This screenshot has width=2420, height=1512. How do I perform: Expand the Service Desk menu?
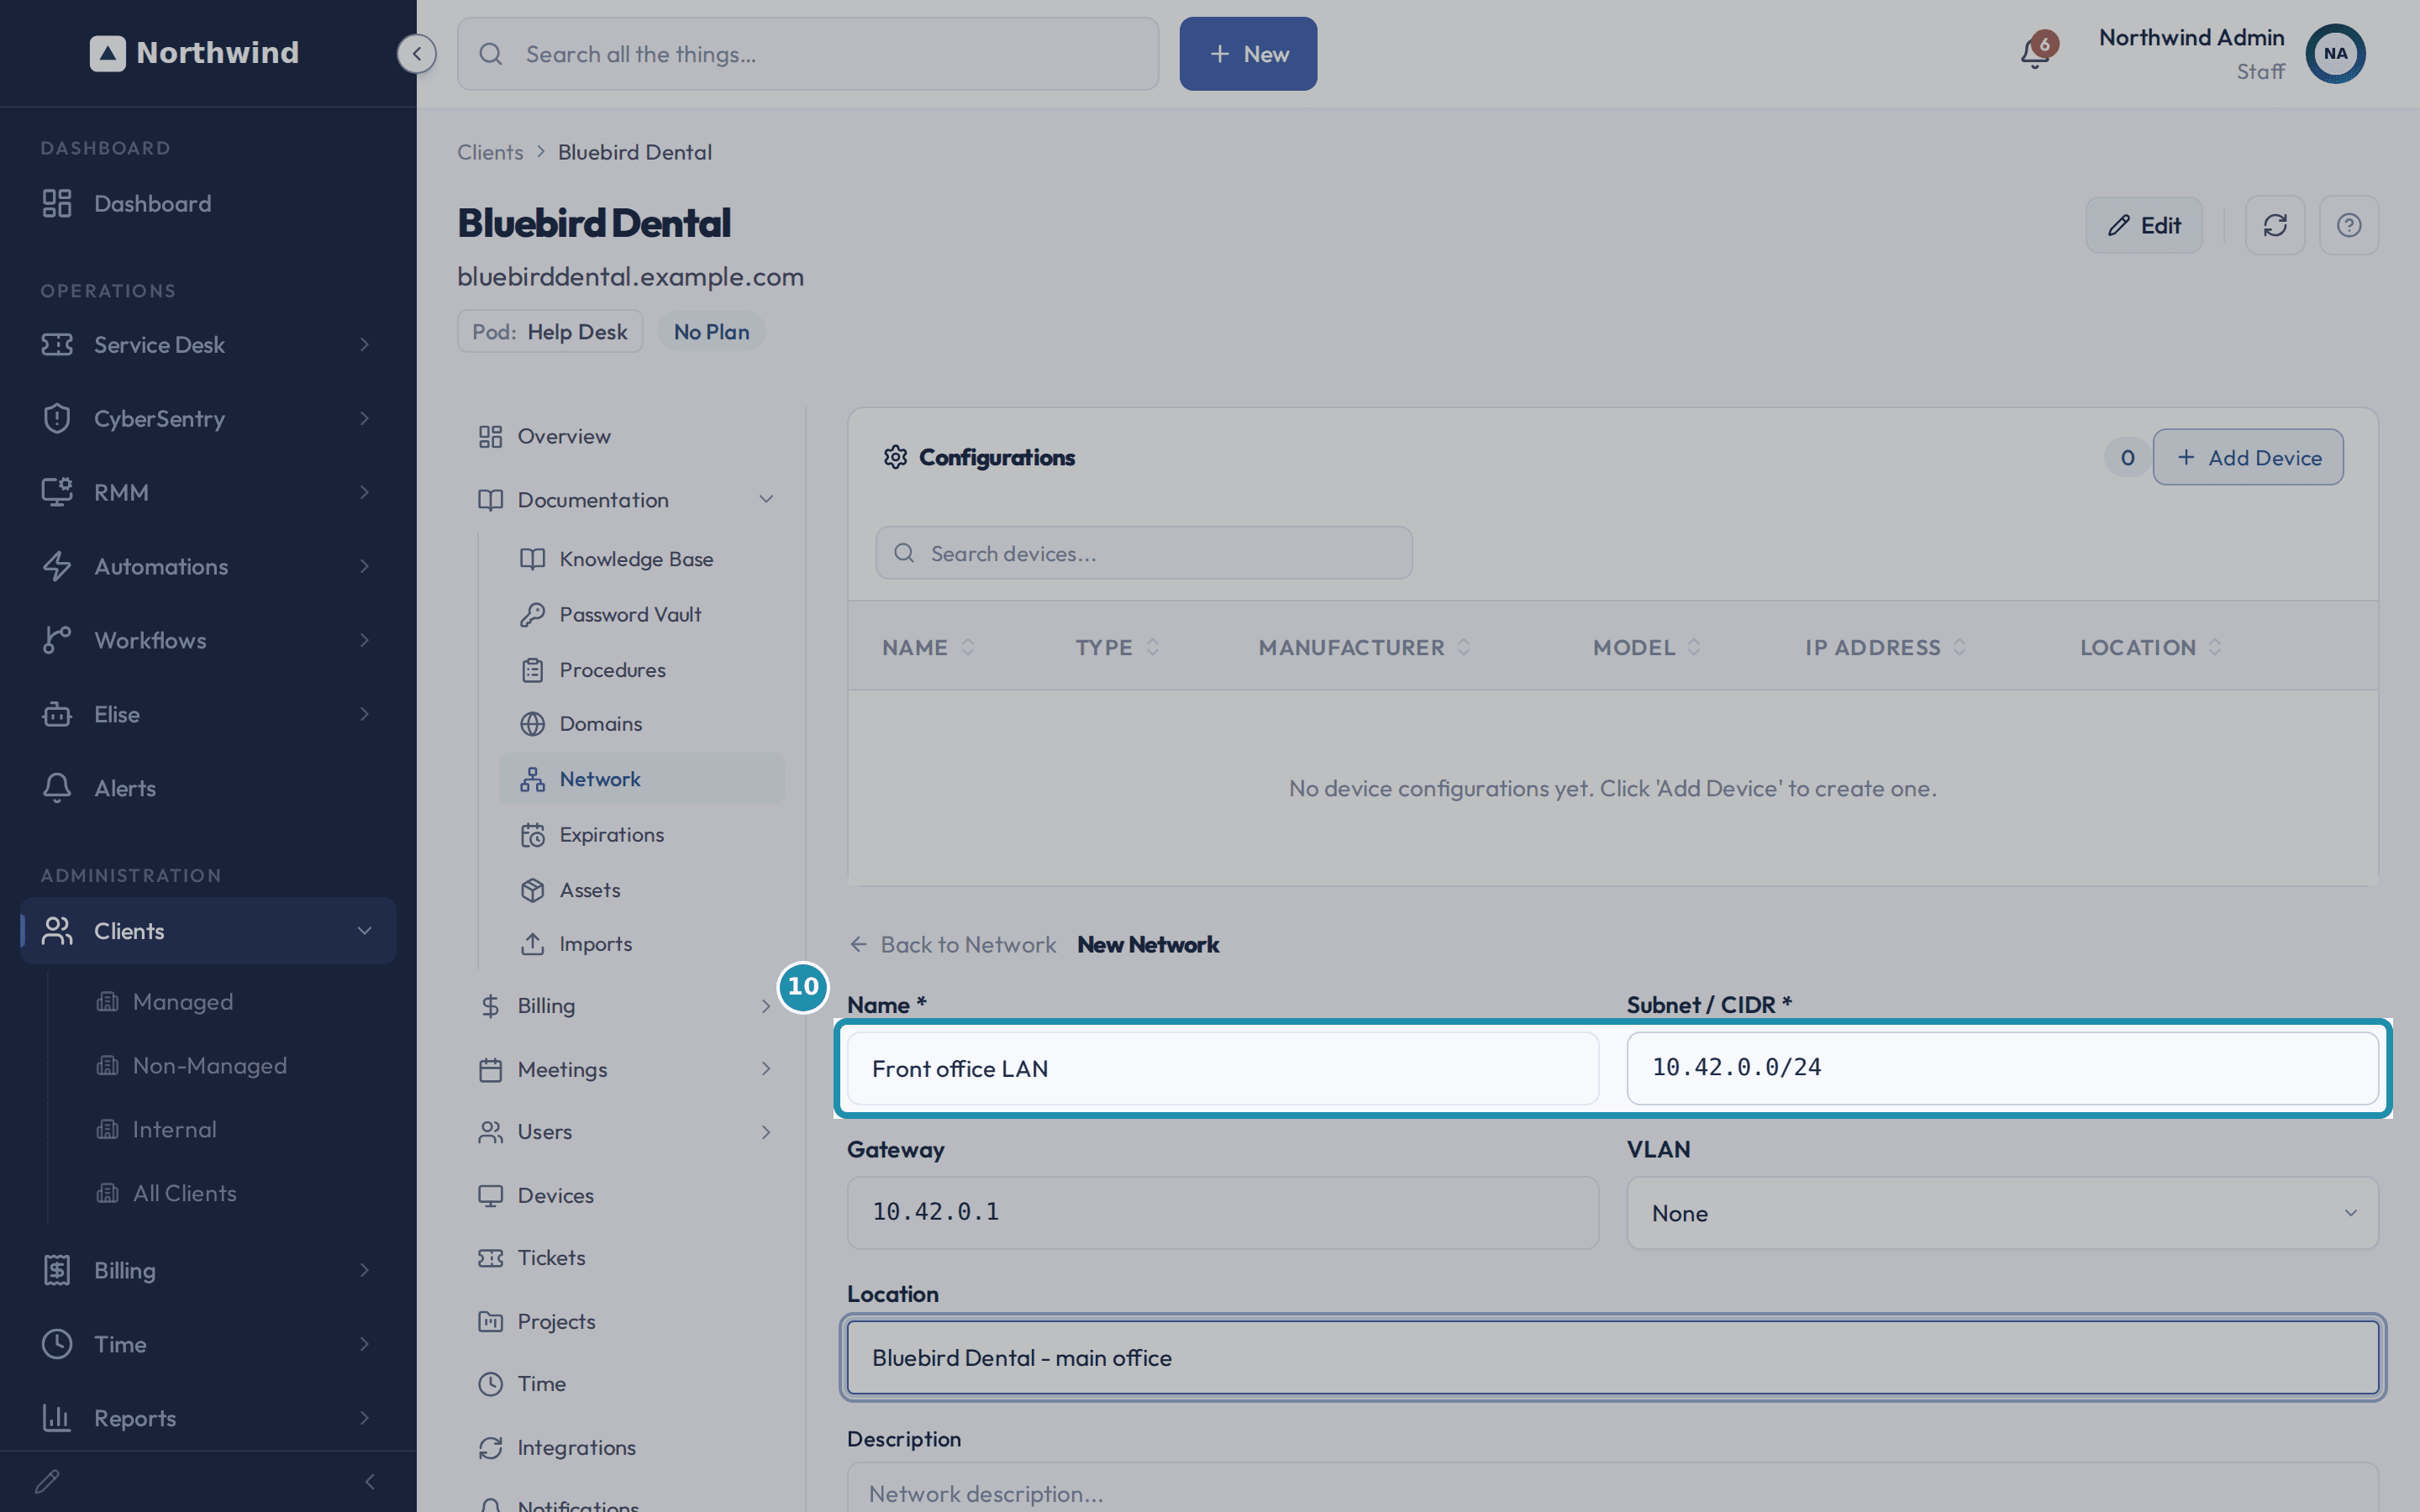click(208, 344)
